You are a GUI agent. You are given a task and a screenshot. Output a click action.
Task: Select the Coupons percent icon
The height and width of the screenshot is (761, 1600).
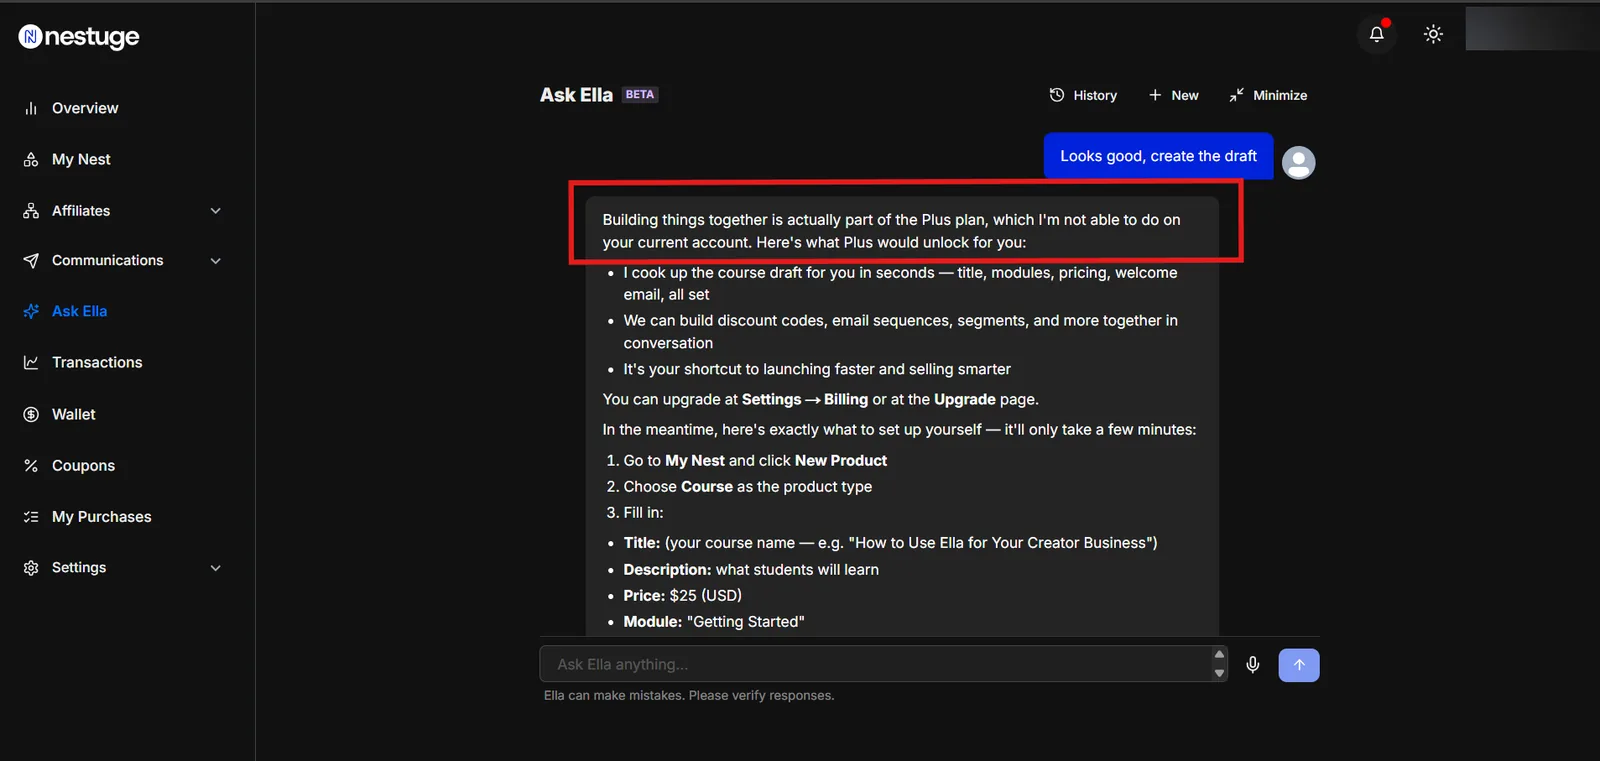tap(31, 466)
